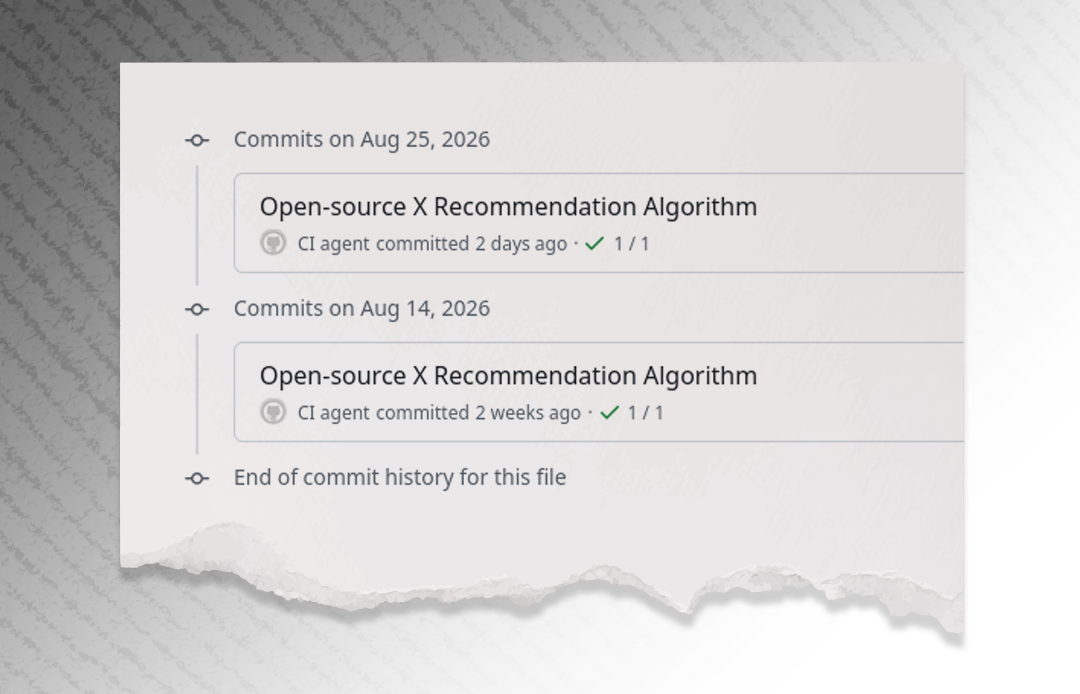
Task: Click the timeline line below Aug 14 heading
Action: tap(197, 394)
